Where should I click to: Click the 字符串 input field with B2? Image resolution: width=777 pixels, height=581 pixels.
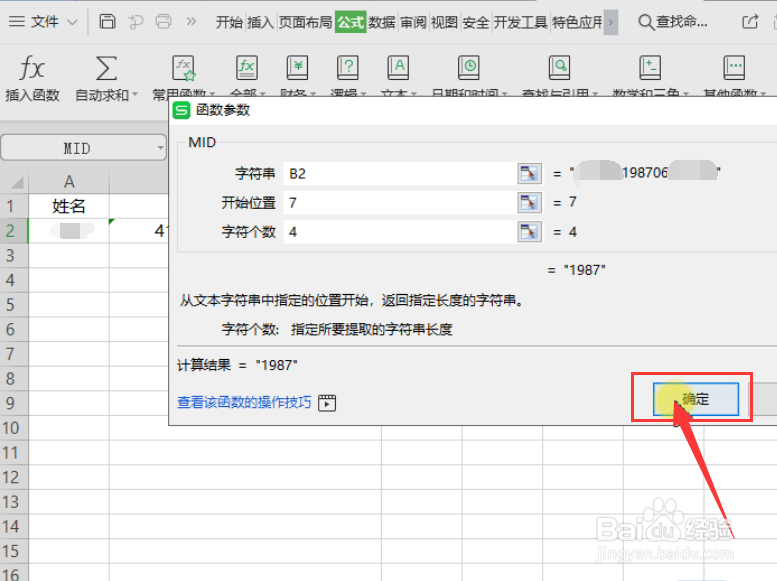click(x=400, y=174)
